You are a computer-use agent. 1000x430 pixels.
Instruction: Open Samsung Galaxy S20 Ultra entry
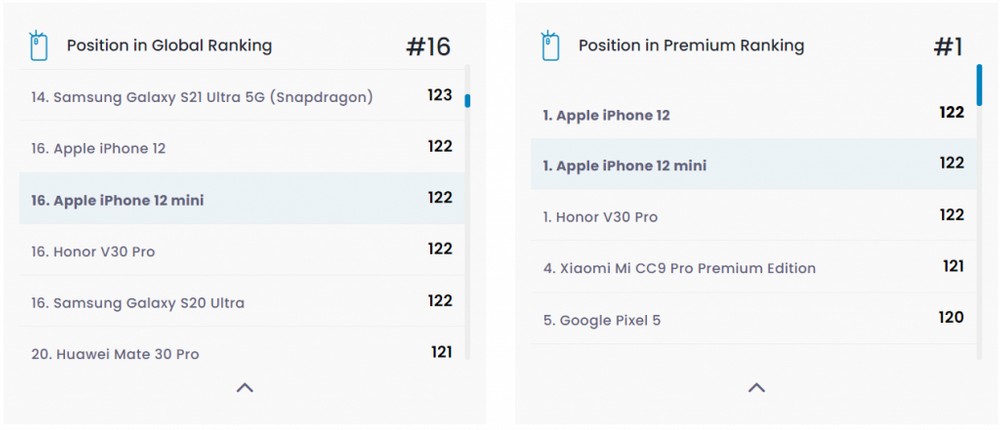point(242,302)
